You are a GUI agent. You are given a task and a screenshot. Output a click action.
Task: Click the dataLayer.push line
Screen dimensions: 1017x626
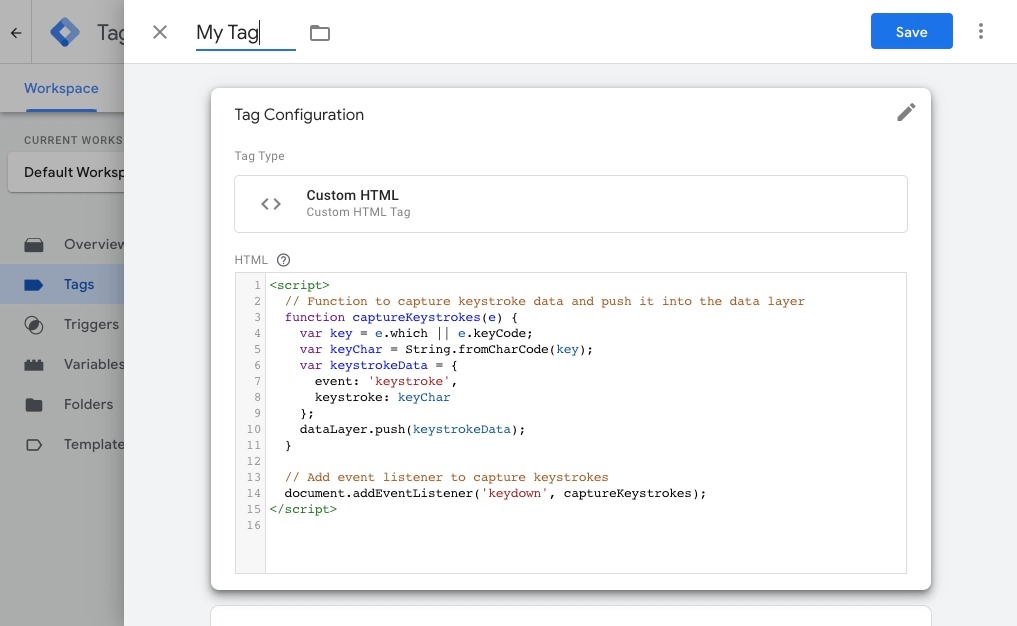413,429
